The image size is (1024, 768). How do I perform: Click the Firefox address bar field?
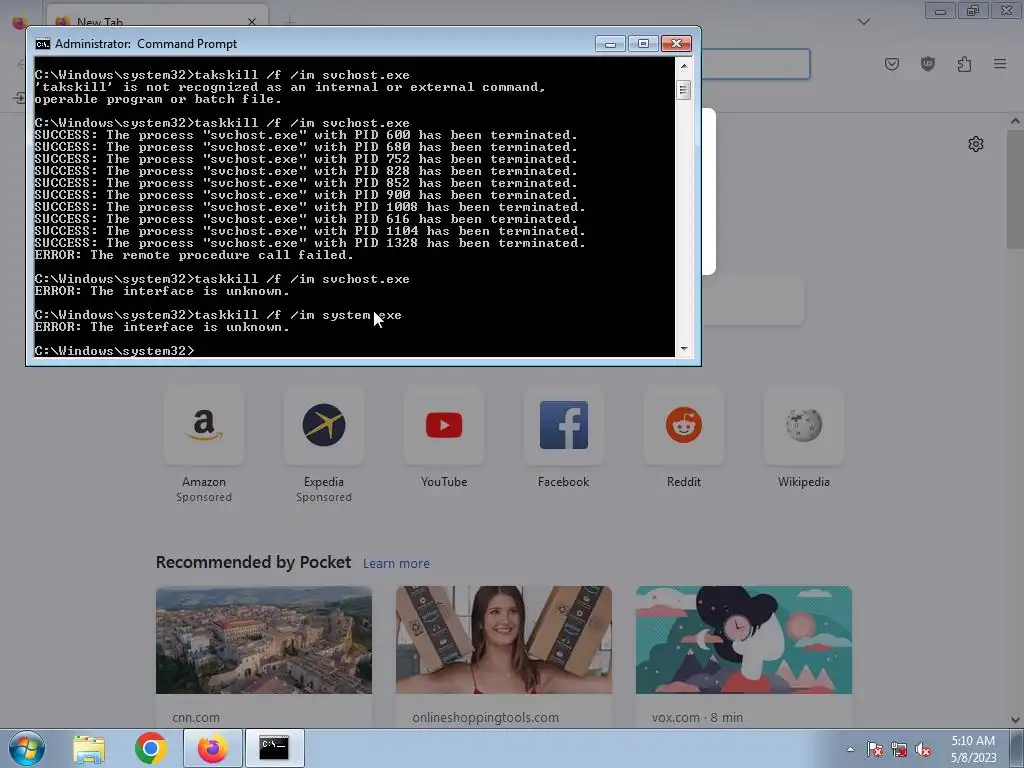pos(756,64)
